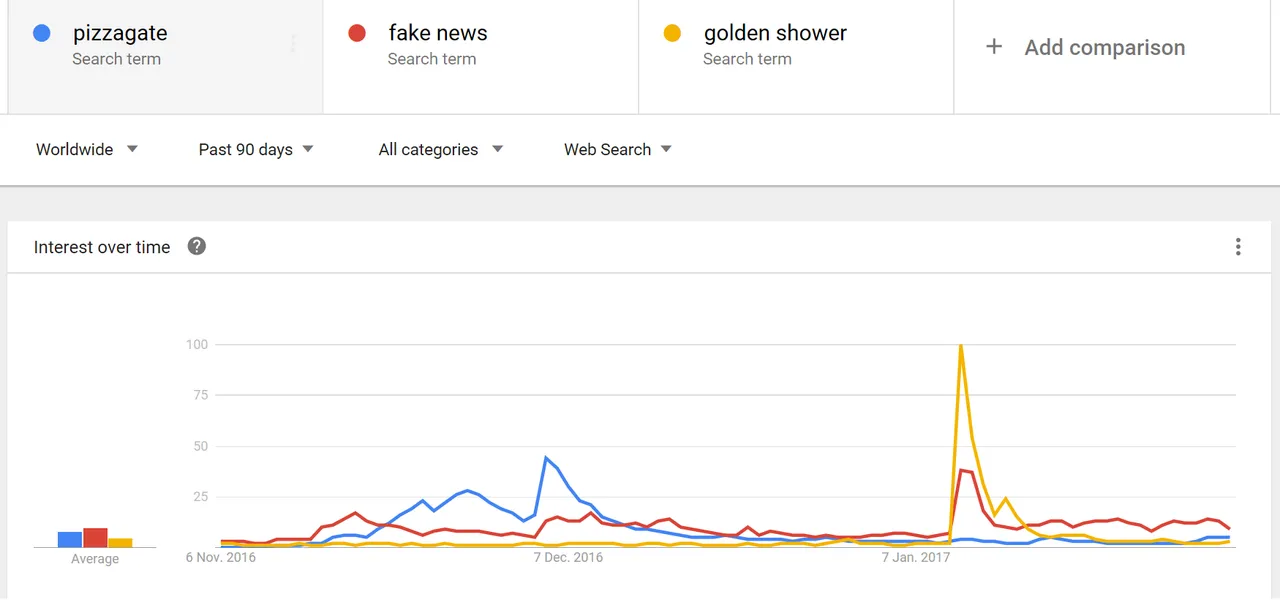Open the Worldwide region dropdown

click(x=87, y=150)
